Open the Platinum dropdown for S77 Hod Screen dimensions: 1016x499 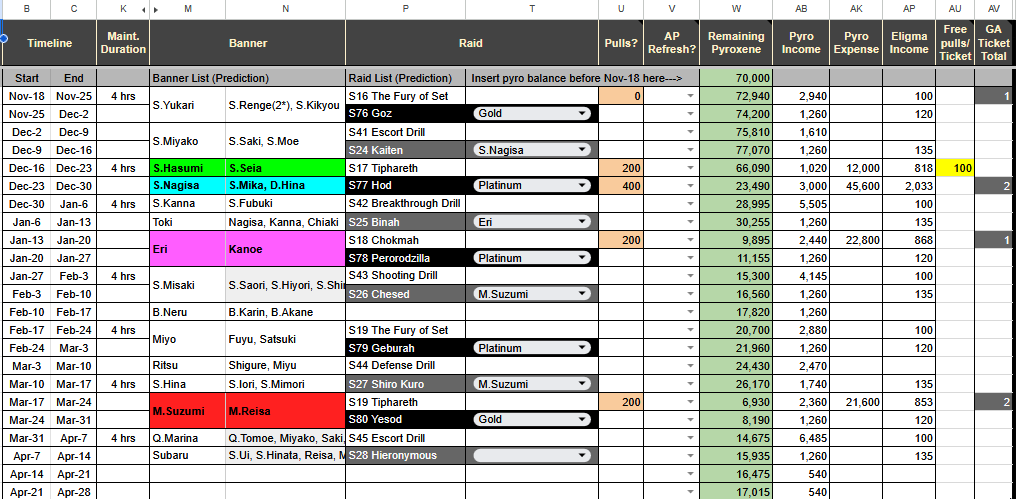(532, 186)
